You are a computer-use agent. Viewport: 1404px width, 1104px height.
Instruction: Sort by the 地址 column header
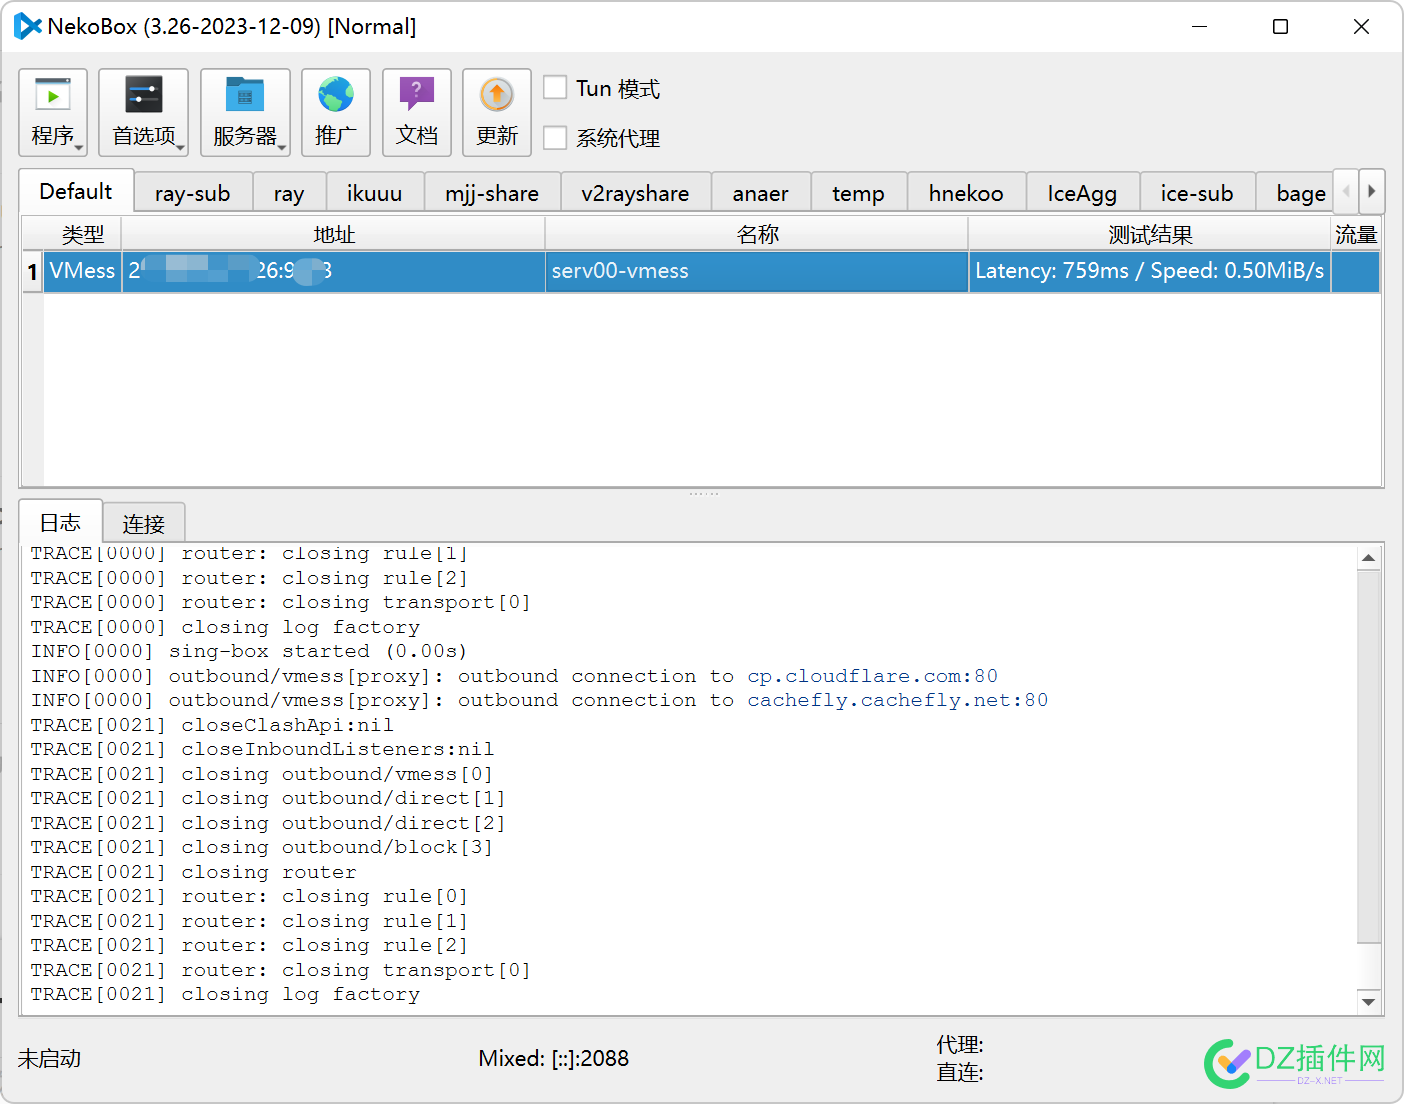point(334,234)
